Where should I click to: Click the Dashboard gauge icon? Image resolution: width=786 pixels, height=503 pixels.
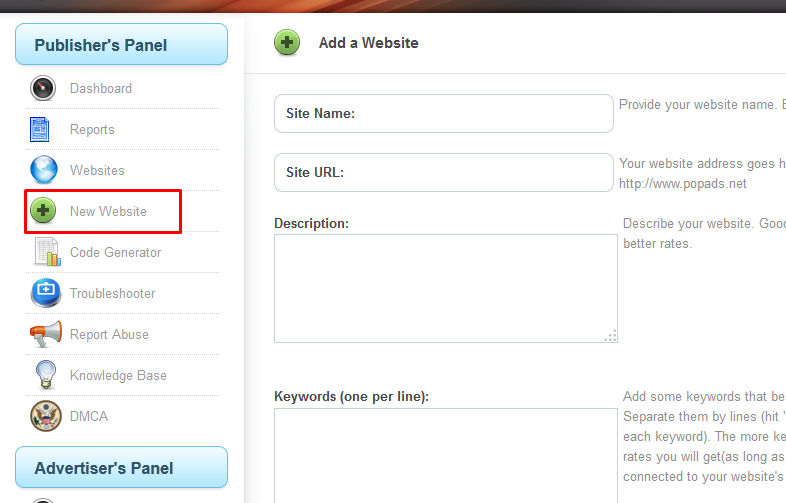coord(44,88)
